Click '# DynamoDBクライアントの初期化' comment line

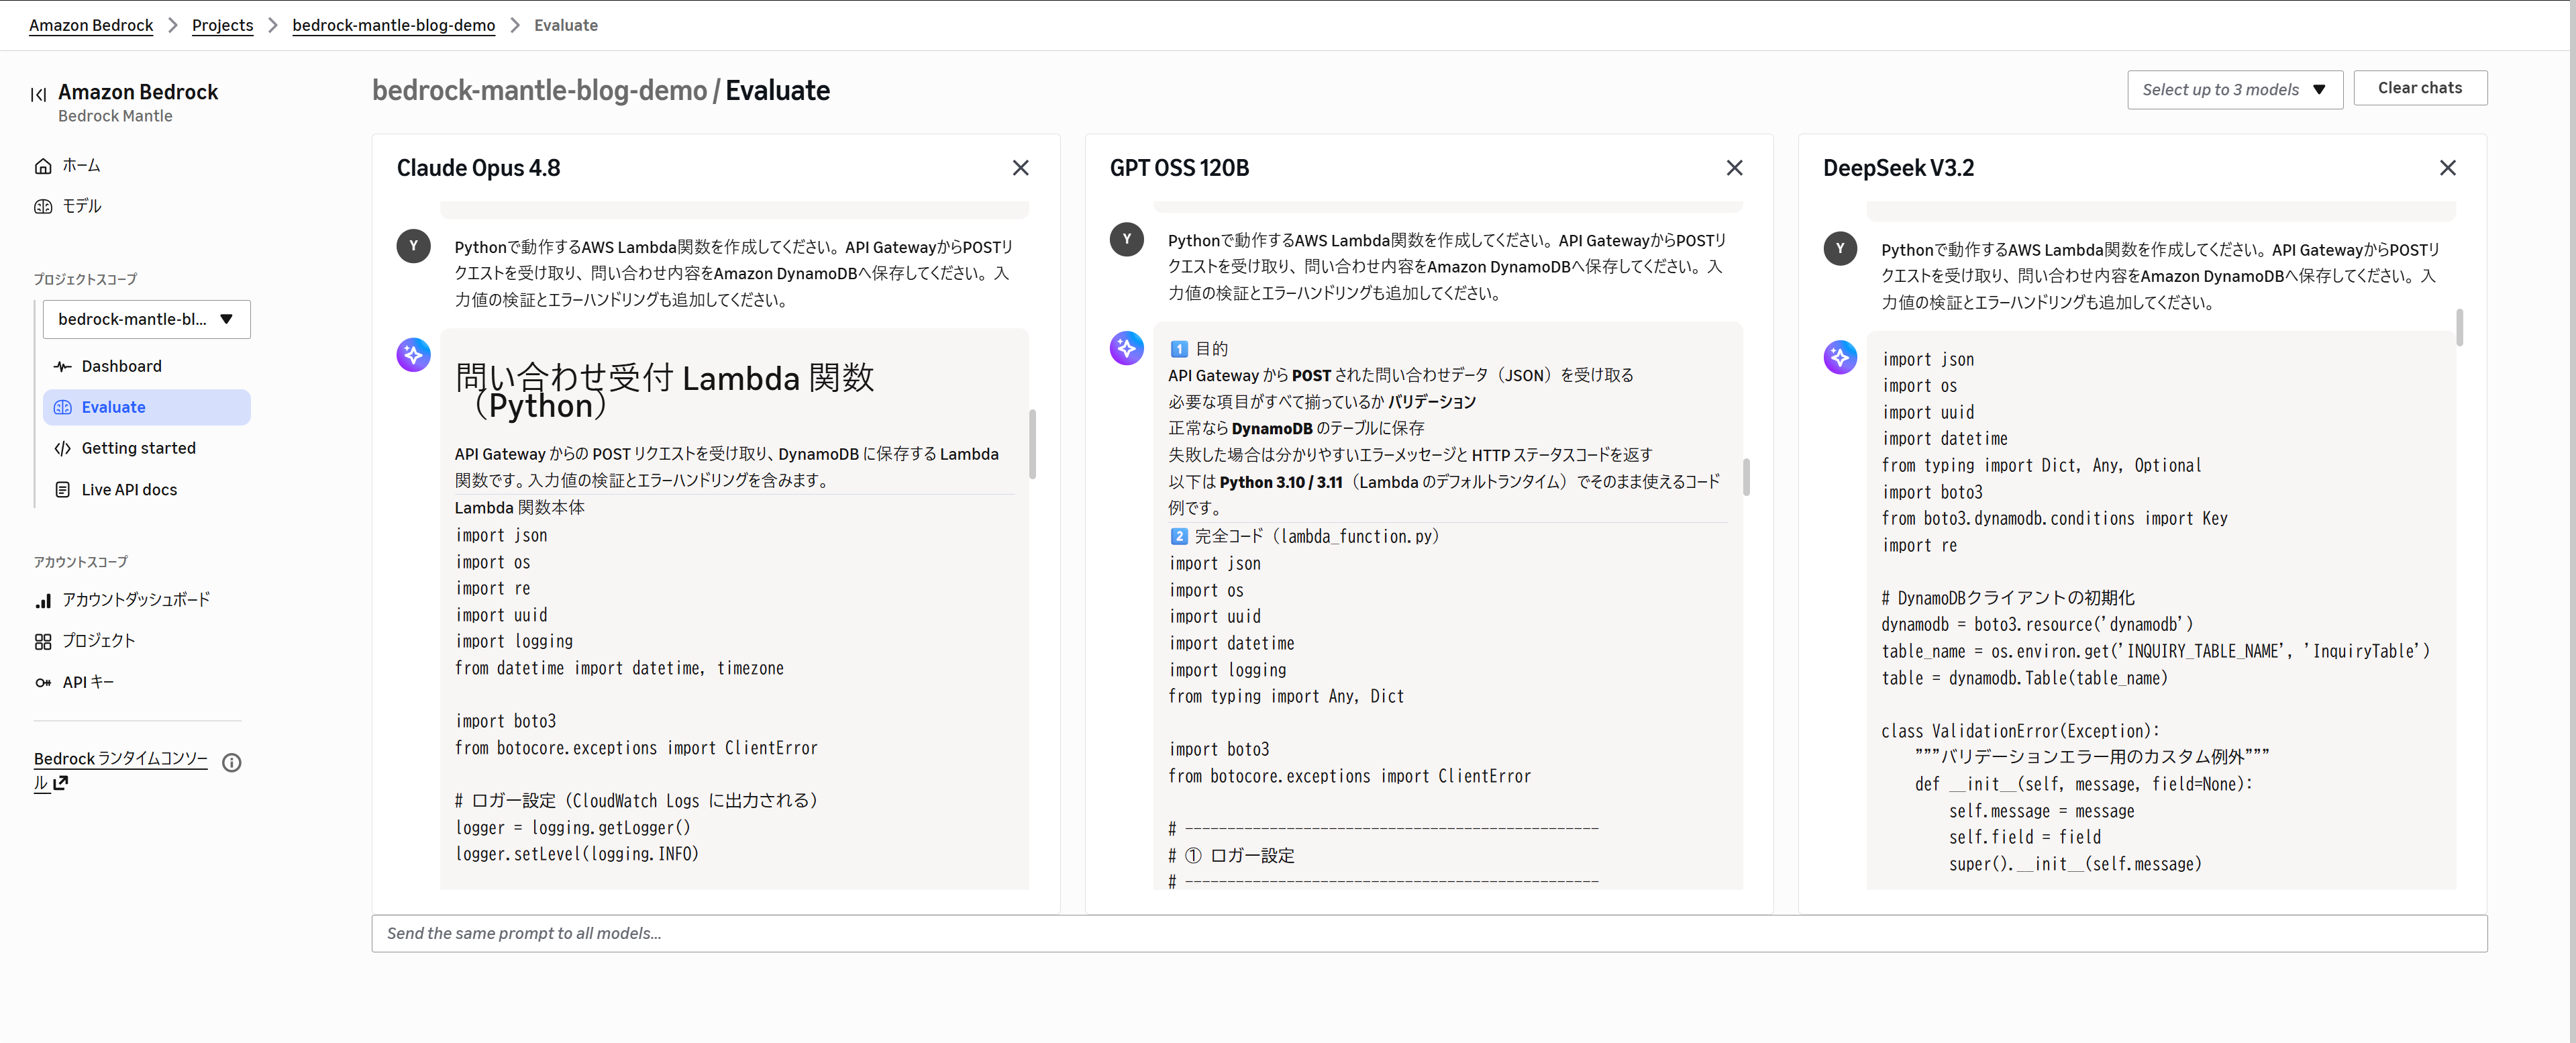tap(2007, 598)
